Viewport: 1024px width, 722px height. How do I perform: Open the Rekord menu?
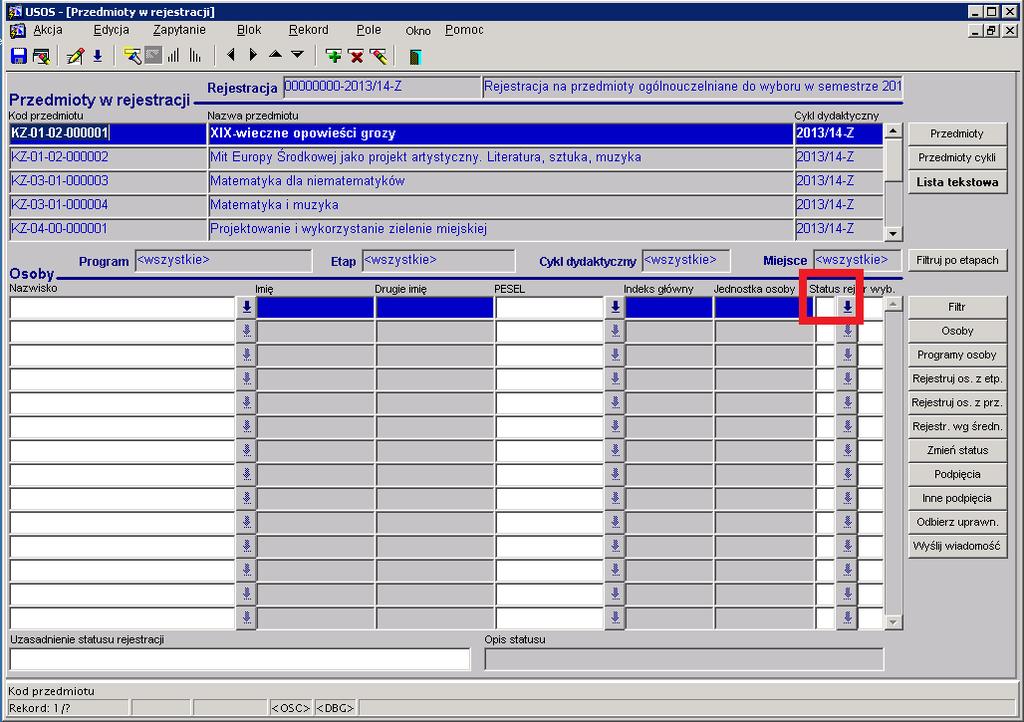click(x=308, y=30)
